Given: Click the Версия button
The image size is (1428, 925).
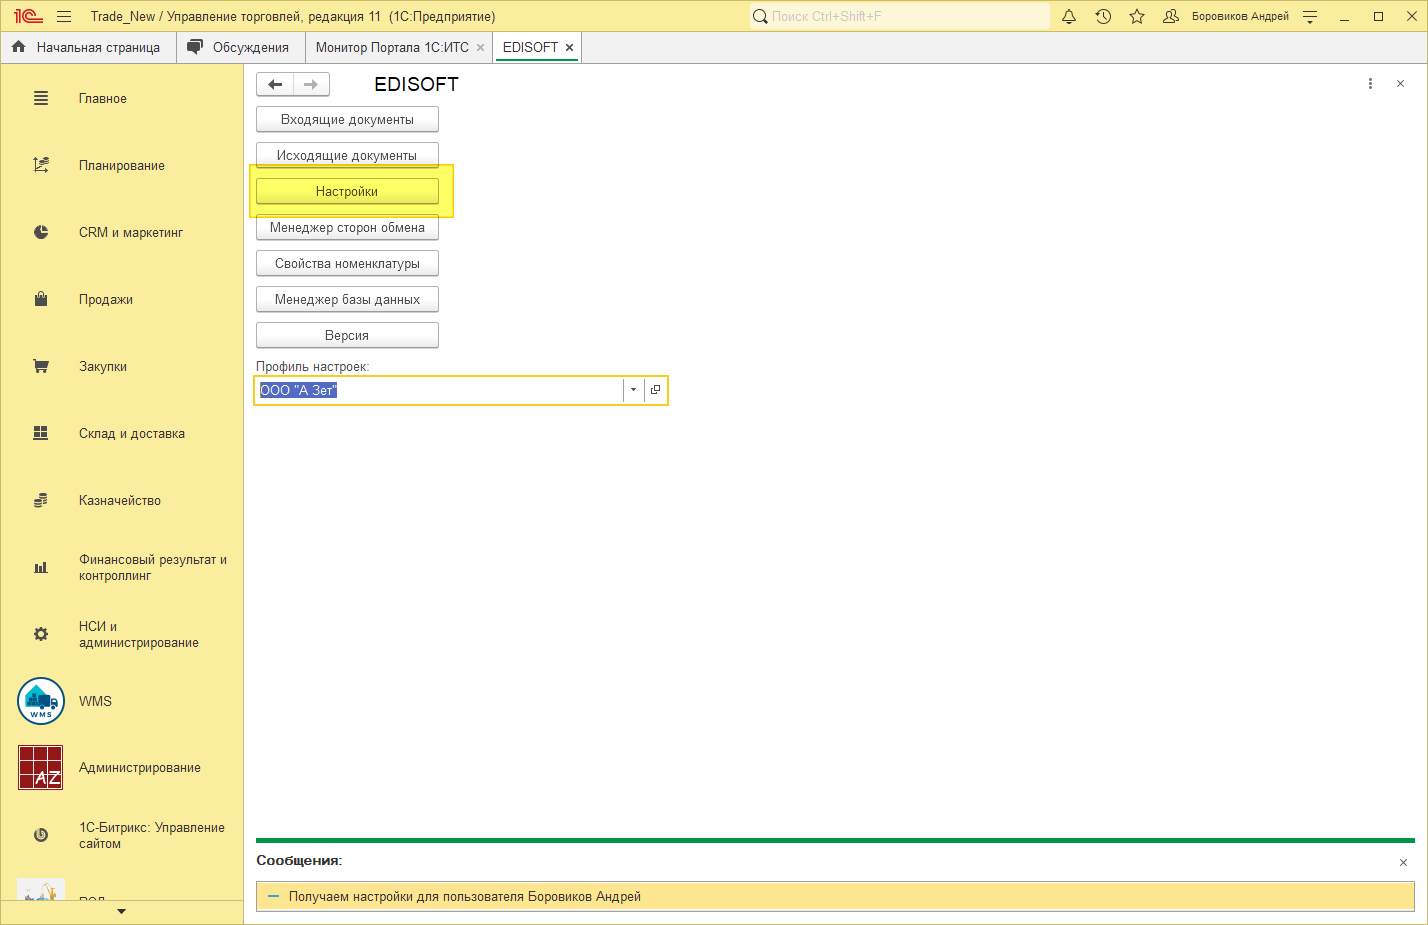Looking at the screenshot, I should pos(347,335).
